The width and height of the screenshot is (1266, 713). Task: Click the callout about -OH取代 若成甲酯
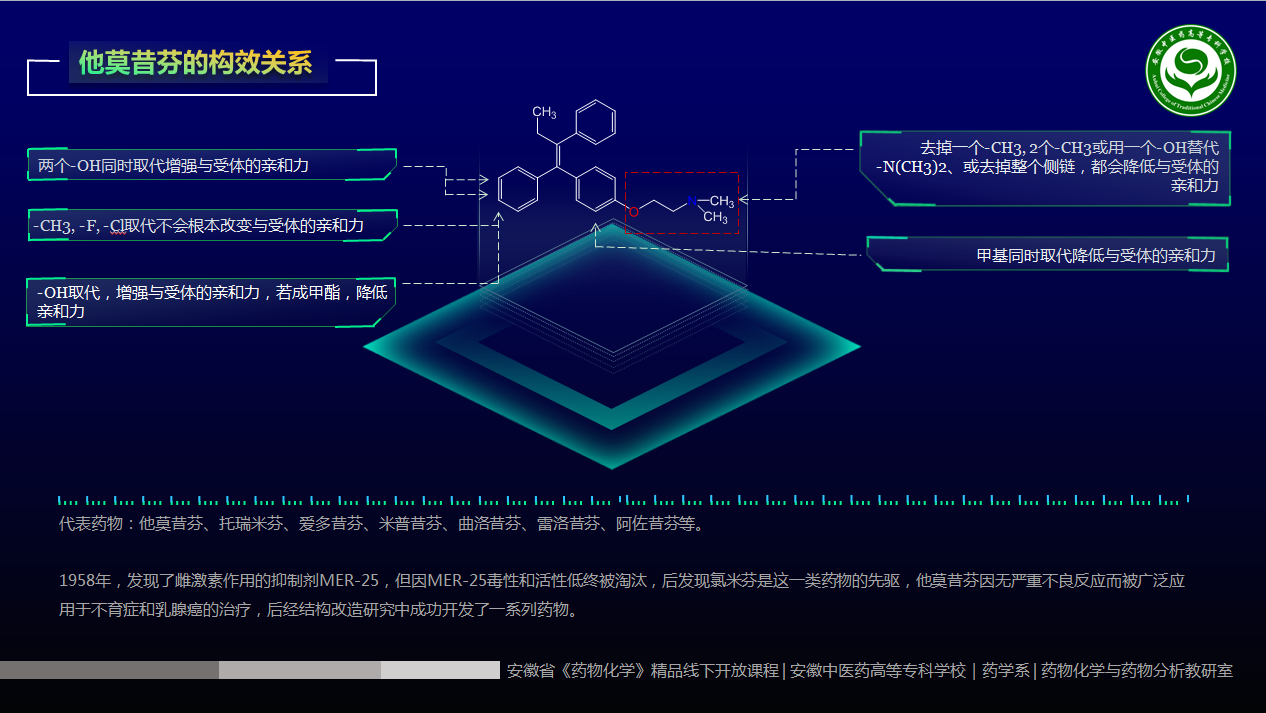click(x=209, y=299)
